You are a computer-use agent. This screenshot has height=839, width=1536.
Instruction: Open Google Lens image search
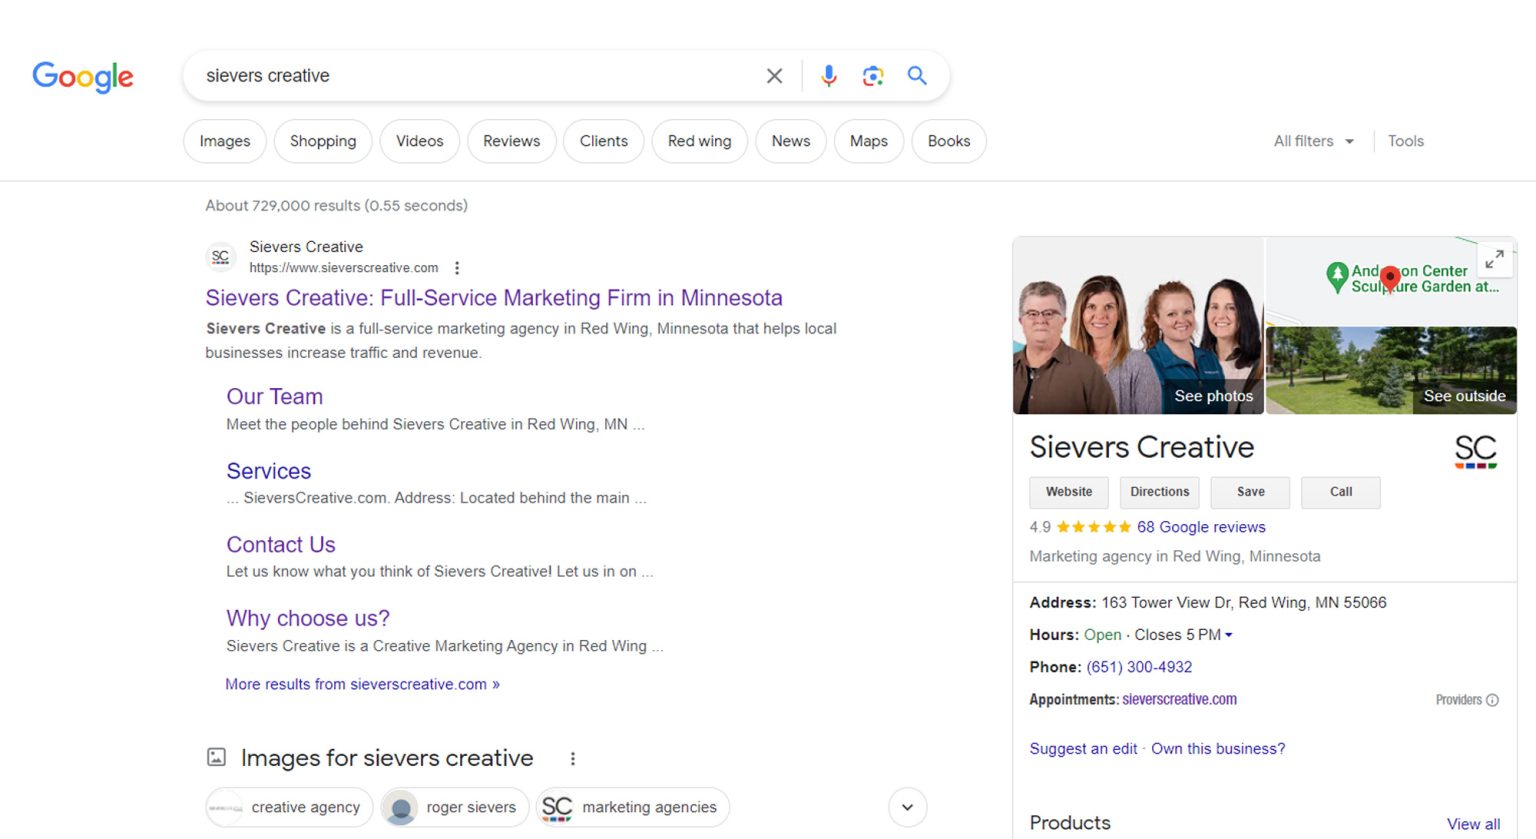[x=872, y=75]
